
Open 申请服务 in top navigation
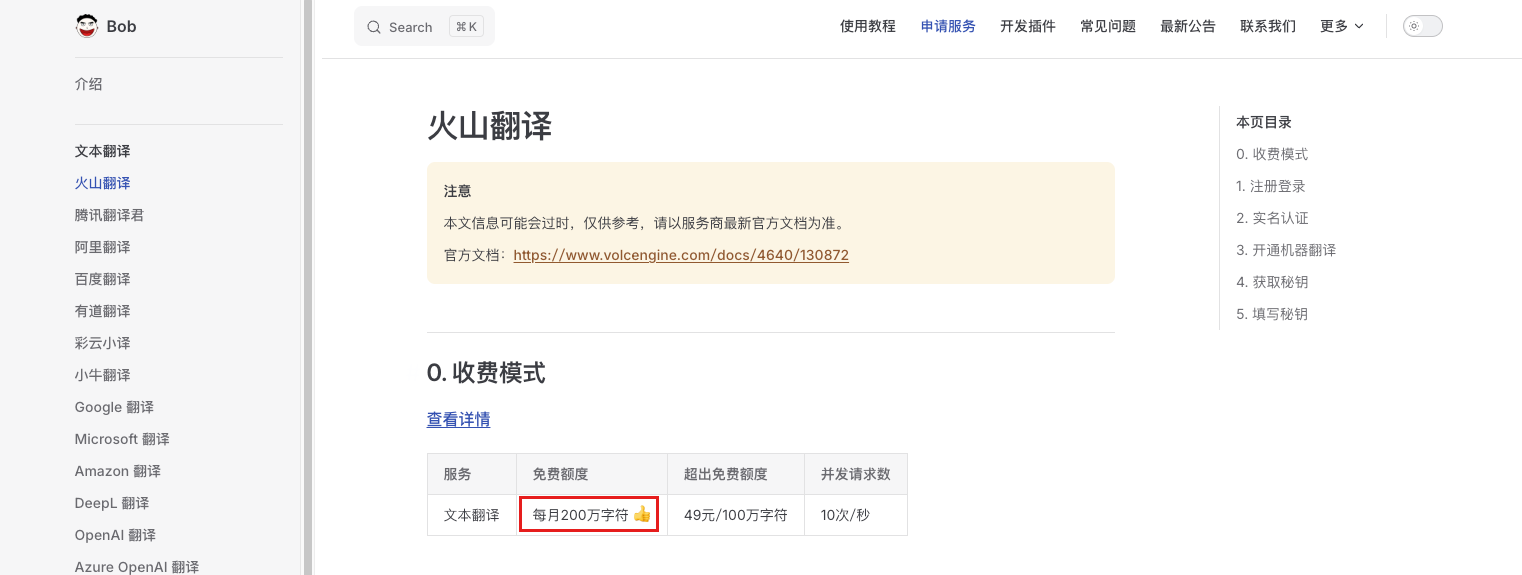(x=948, y=26)
